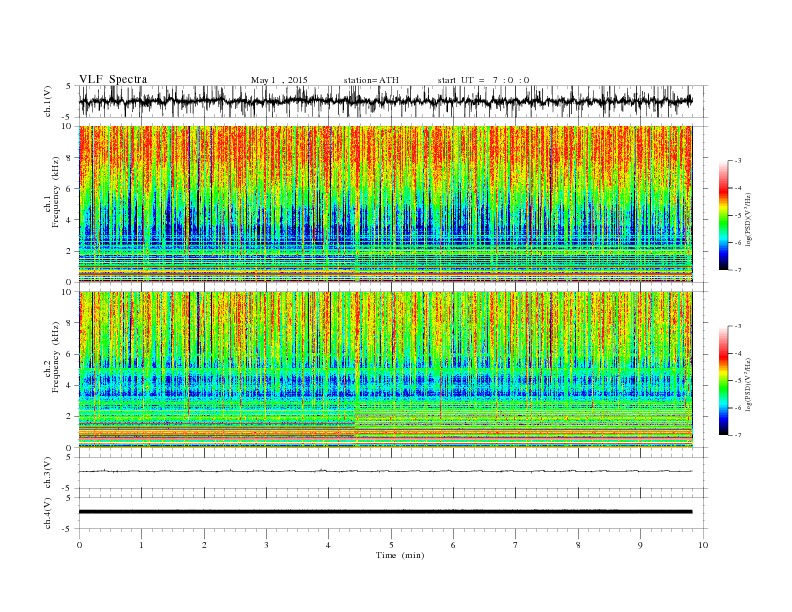
Task: Click the "Time (min)" axis title
Action: (400, 555)
